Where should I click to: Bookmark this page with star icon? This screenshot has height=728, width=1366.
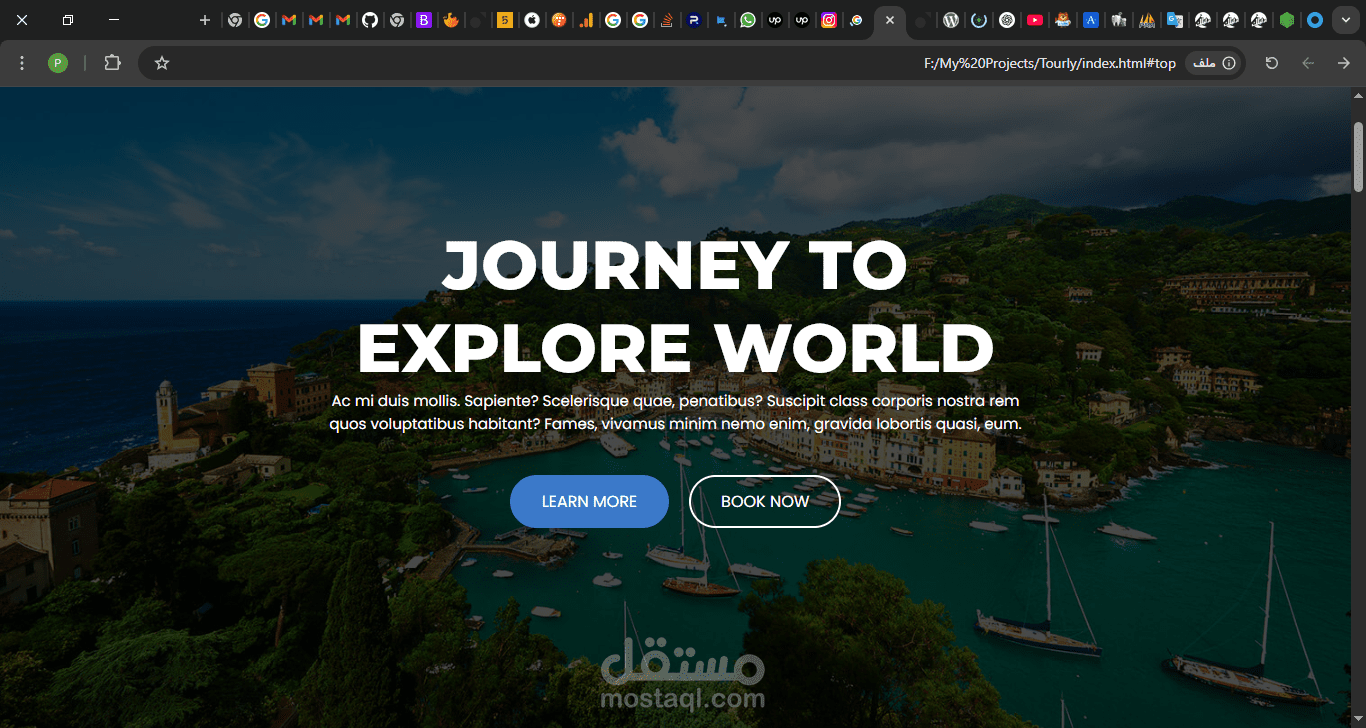[162, 63]
